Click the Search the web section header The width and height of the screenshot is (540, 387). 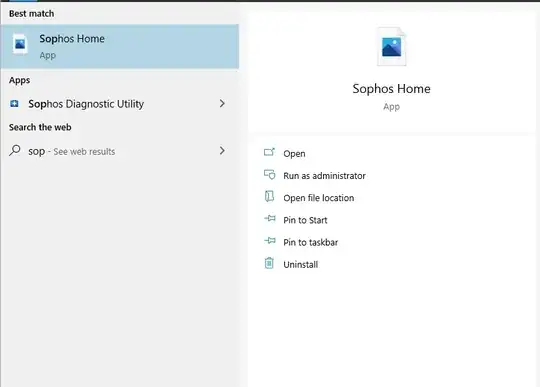(40, 127)
